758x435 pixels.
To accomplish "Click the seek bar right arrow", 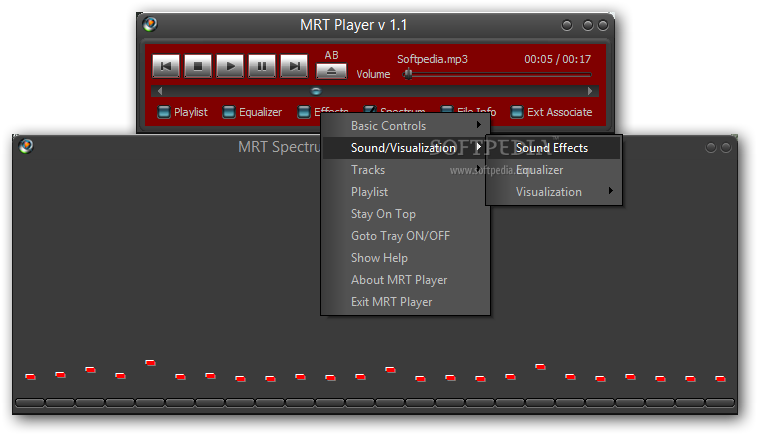I will [590, 91].
